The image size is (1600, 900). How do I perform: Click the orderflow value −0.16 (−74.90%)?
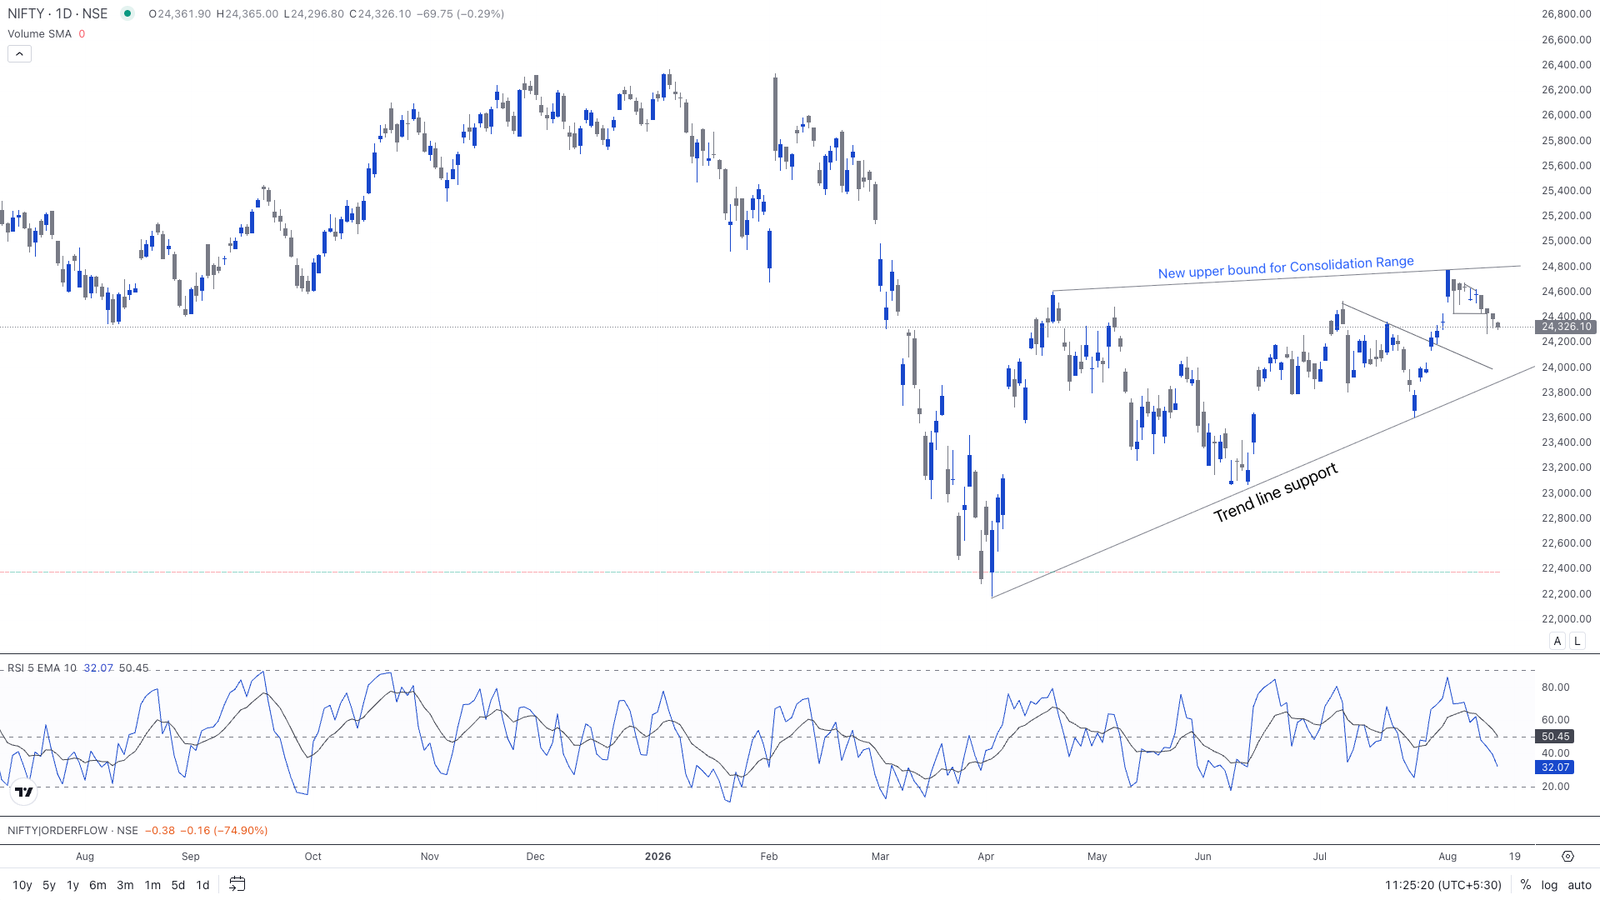tap(225, 830)
